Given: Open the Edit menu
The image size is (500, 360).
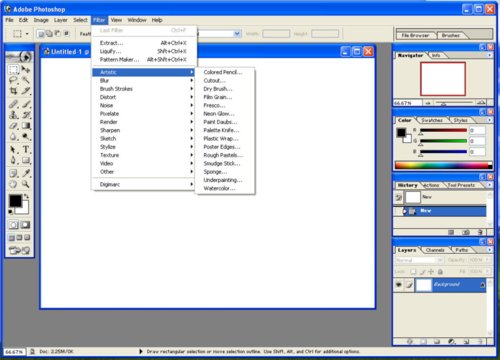Looking at the screenshot, I should coord(23,20).
